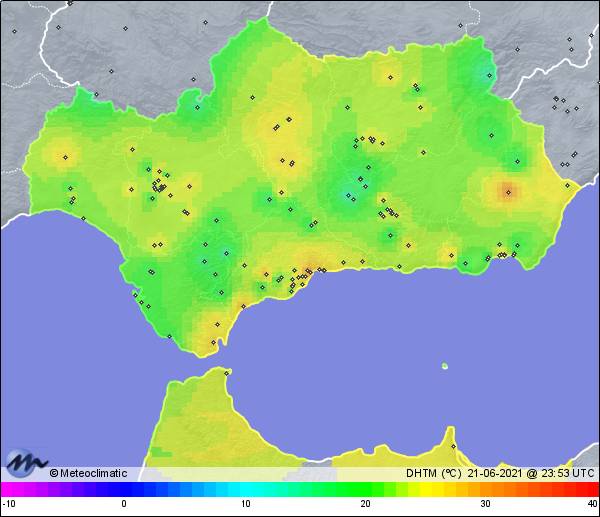Screen dimensions: 600x517
Task: Click the 30 label on the temperature scale
Action: pyautogui.click(x=486, y=503)
